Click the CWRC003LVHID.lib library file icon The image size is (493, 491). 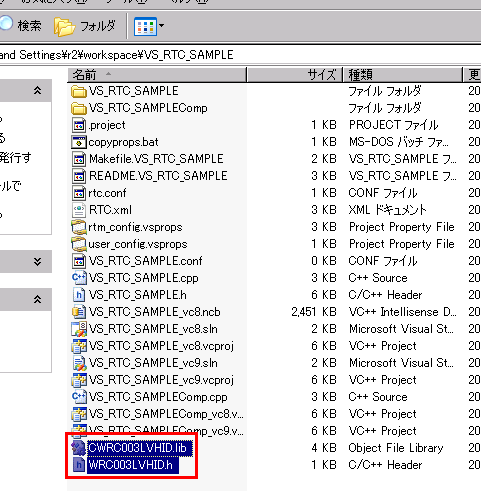tap(79, 448)
